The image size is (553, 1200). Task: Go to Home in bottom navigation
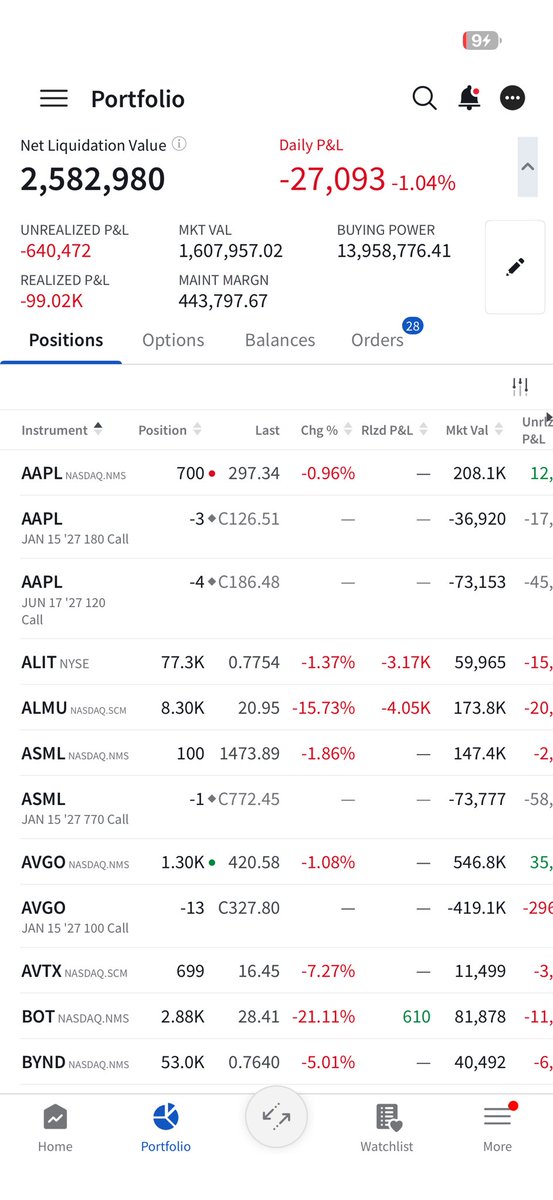coord(55,1128)
